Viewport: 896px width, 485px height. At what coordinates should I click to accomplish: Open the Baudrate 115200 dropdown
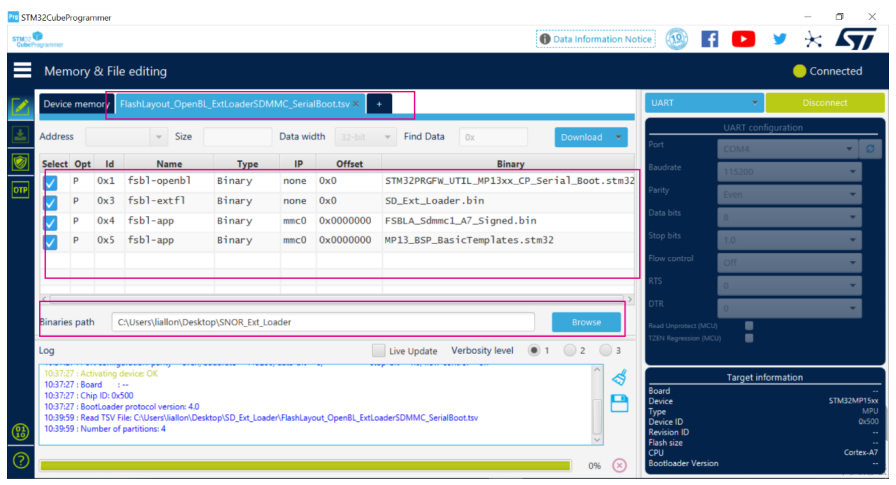789,171
